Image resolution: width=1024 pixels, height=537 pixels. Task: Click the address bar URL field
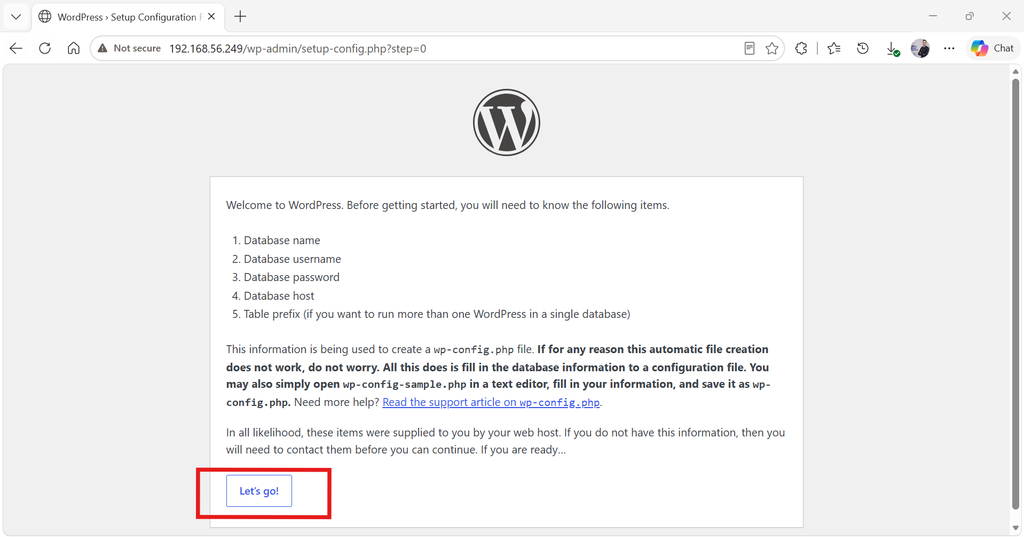click(x=451, y=48)
